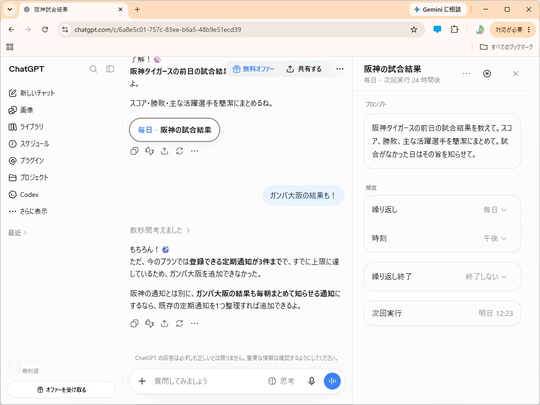540x405 pixels.
Task: Expand the 最近 chats section
Action: 17,233
